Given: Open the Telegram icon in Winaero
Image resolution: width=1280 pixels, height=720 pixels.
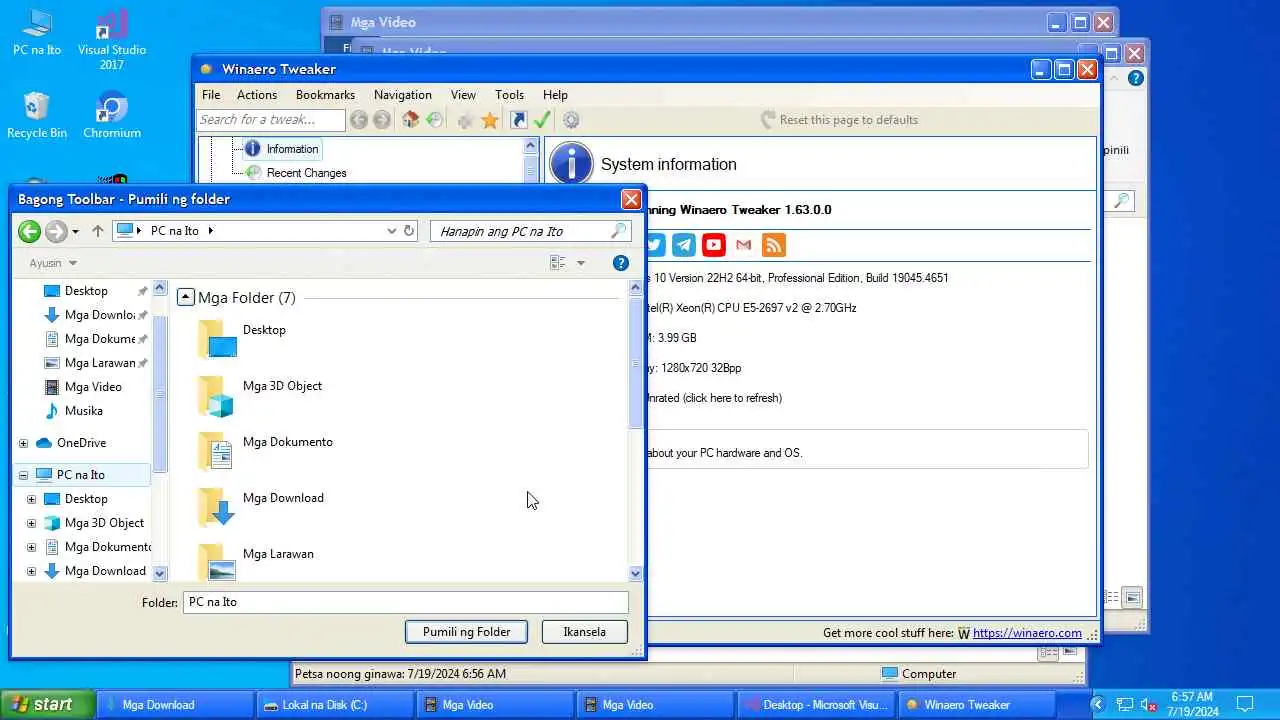Looking at the screenshot, I should pyautogui.click(x=684, y=245).
